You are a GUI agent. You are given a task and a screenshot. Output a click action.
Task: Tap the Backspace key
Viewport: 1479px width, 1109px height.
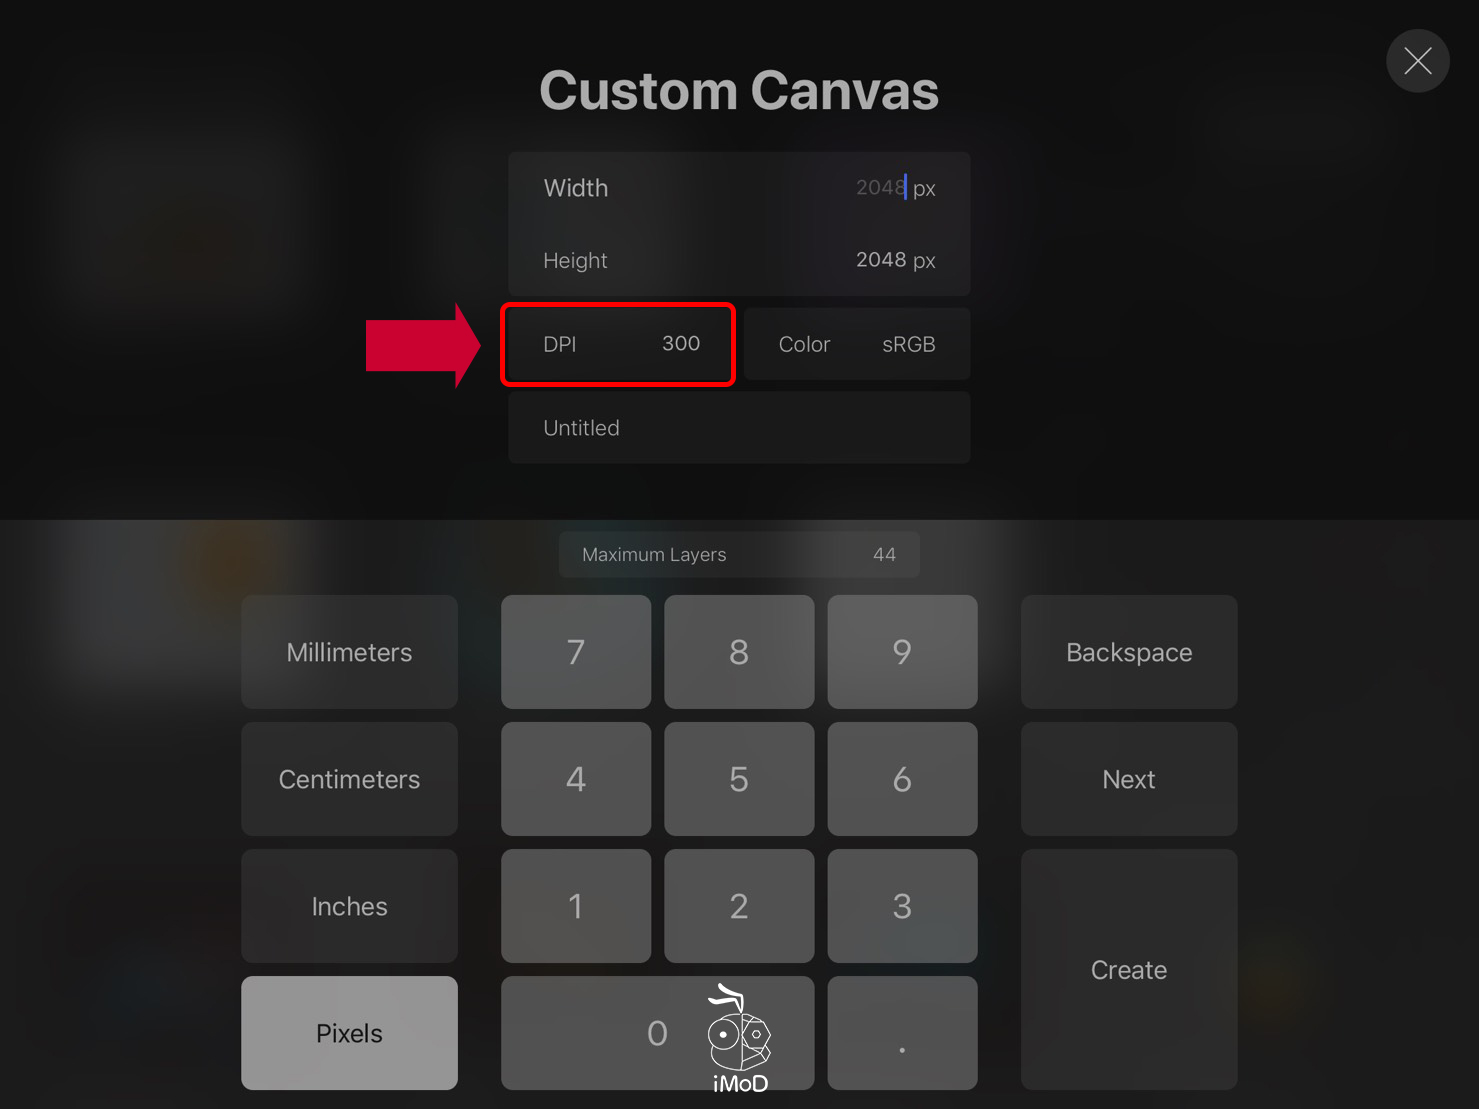1129,652
